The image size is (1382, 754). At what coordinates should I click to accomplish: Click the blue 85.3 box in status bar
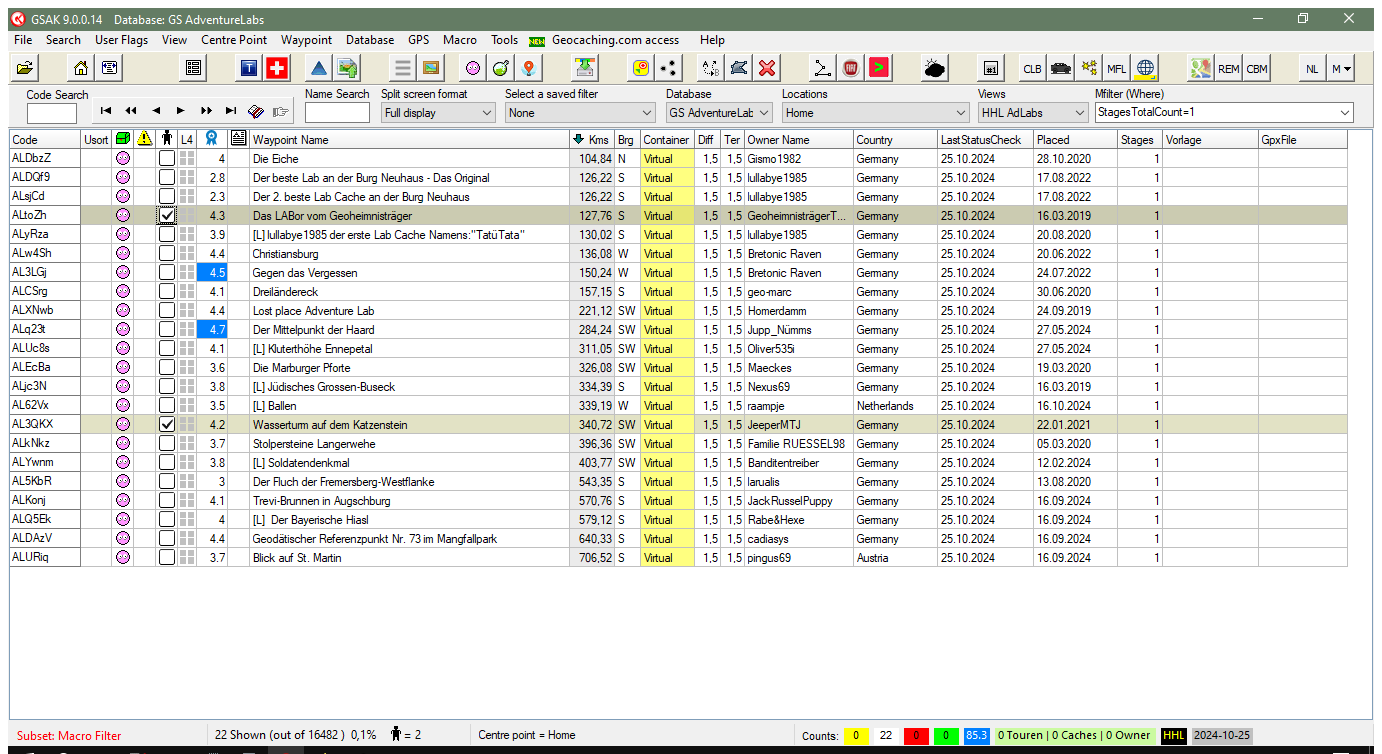(977, 735)
